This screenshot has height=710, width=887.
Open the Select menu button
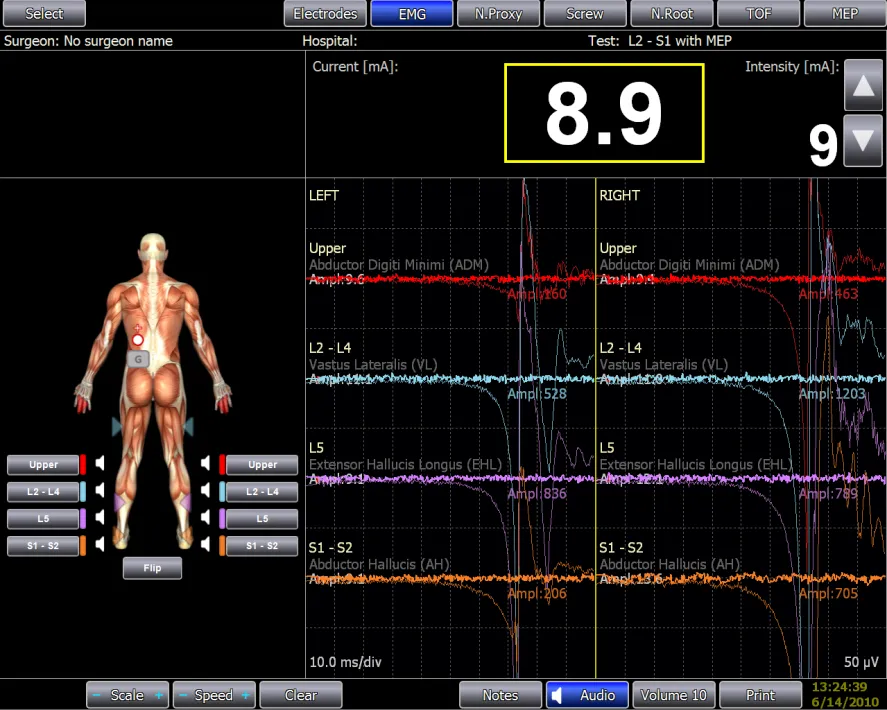point(43,14)
